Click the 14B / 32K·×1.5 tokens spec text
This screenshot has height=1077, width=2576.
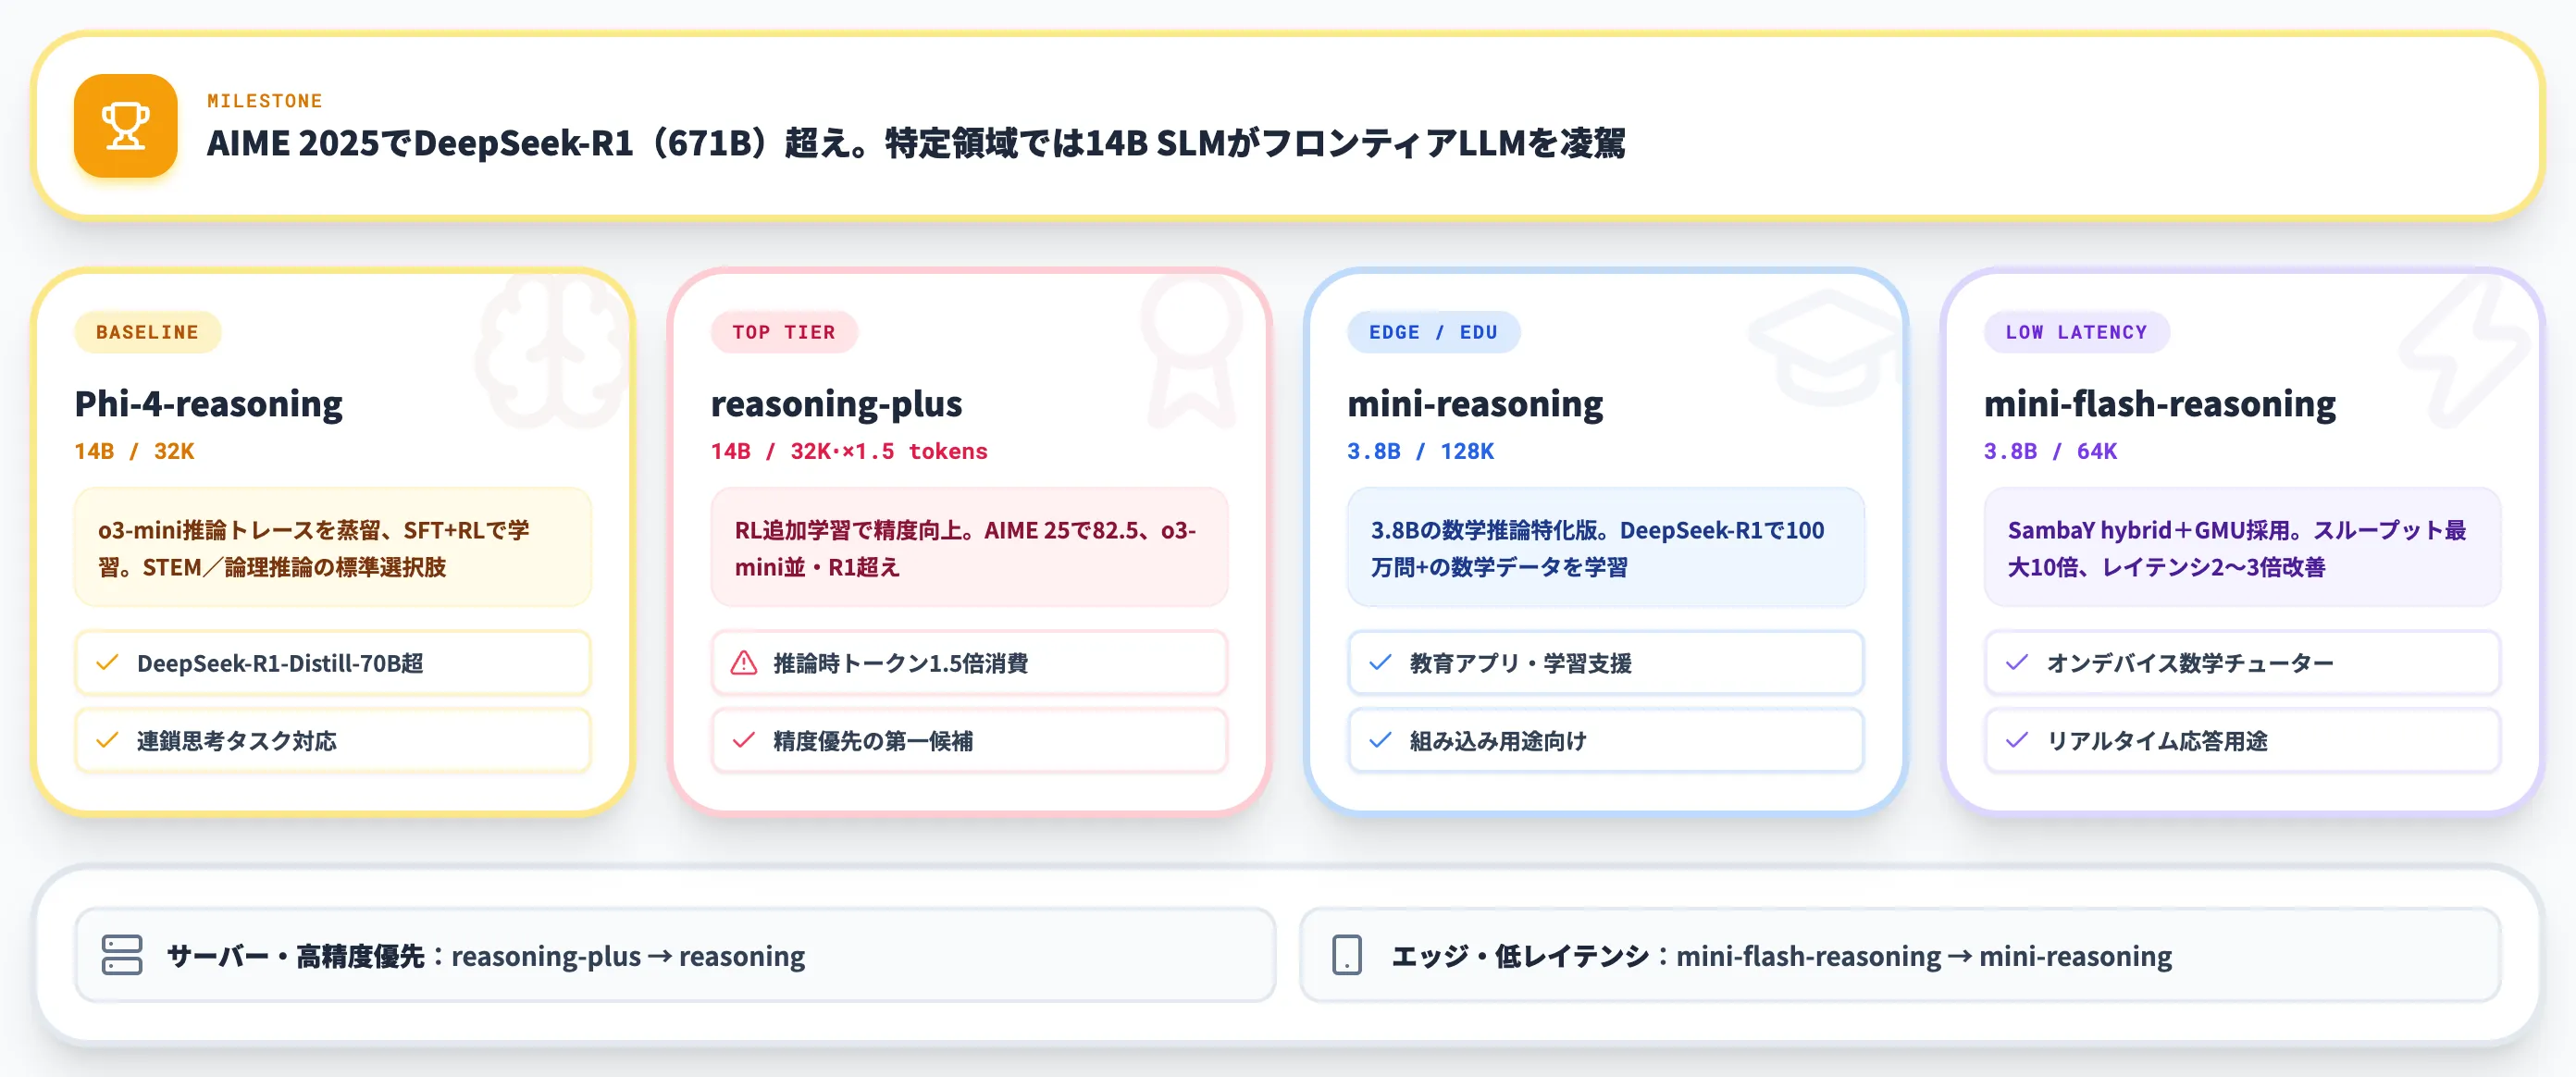849,451
